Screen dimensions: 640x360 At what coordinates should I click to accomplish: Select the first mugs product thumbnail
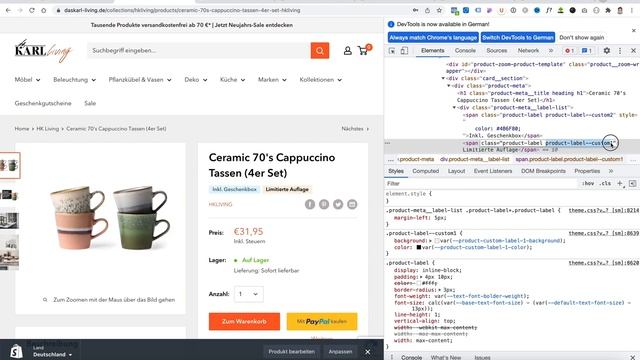[9, 165]
